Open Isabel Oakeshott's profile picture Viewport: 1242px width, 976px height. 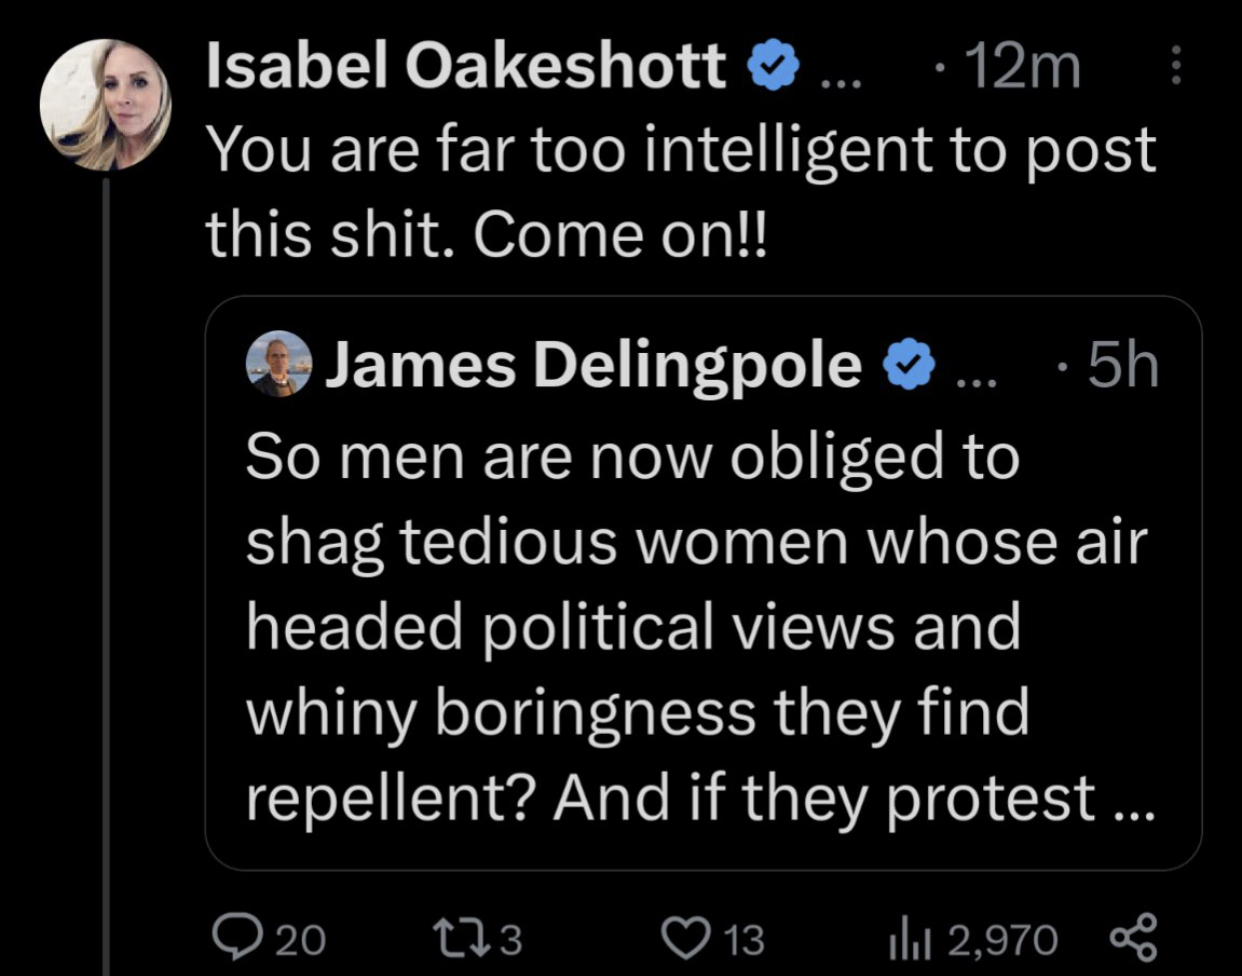(x=105, y=105)
